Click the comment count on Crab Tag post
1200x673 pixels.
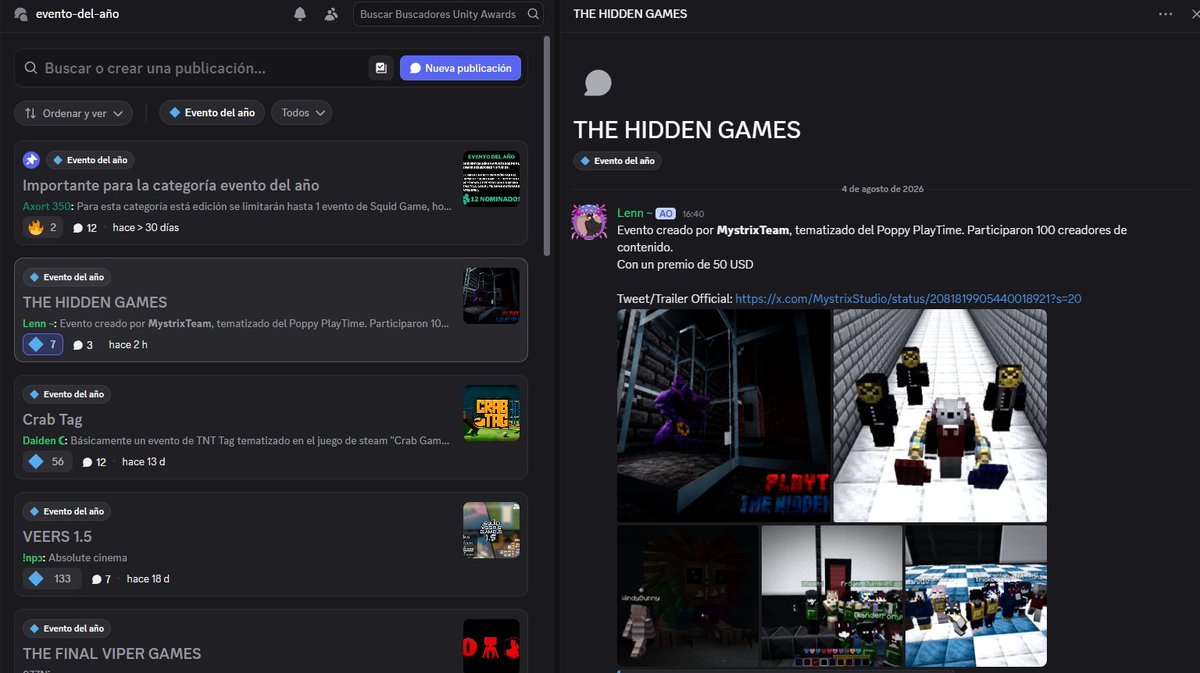click(x=95, y=462)
